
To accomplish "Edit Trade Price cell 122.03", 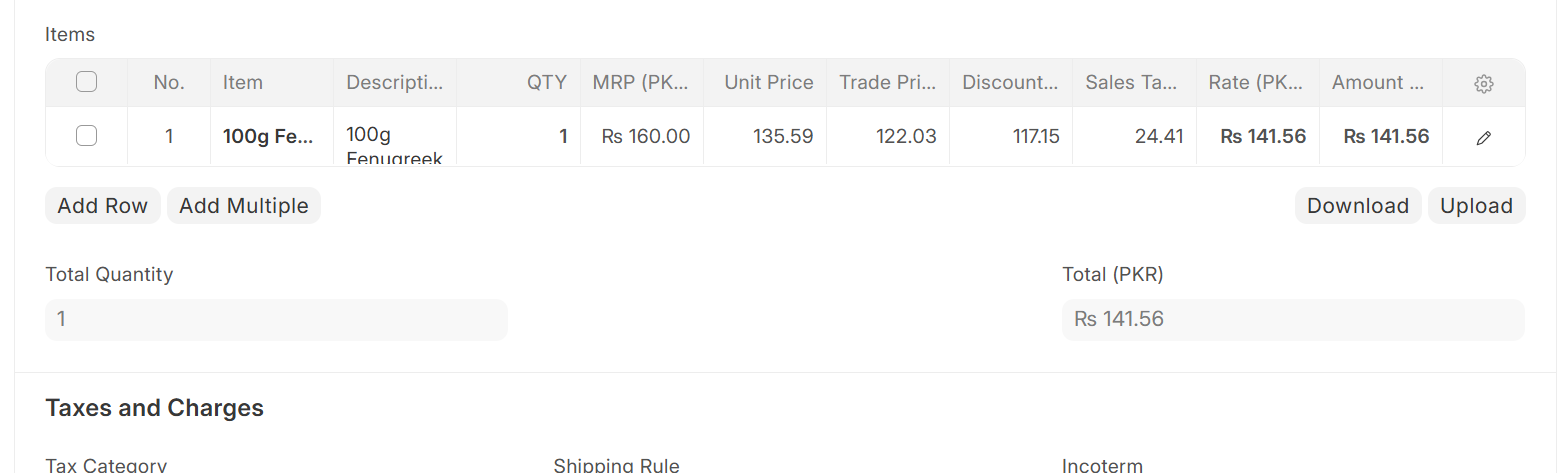I will point(888,136).
